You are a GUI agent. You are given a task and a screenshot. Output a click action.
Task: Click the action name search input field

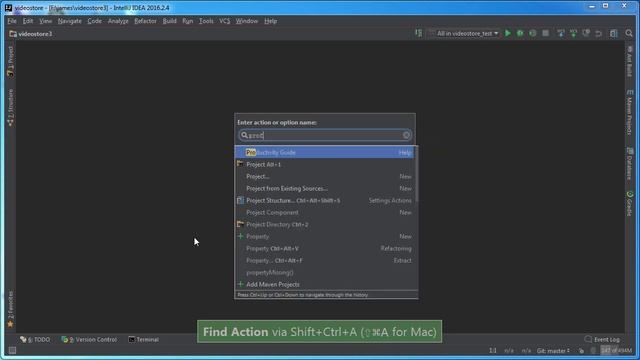pyautogui.click(x=325, y=135)
